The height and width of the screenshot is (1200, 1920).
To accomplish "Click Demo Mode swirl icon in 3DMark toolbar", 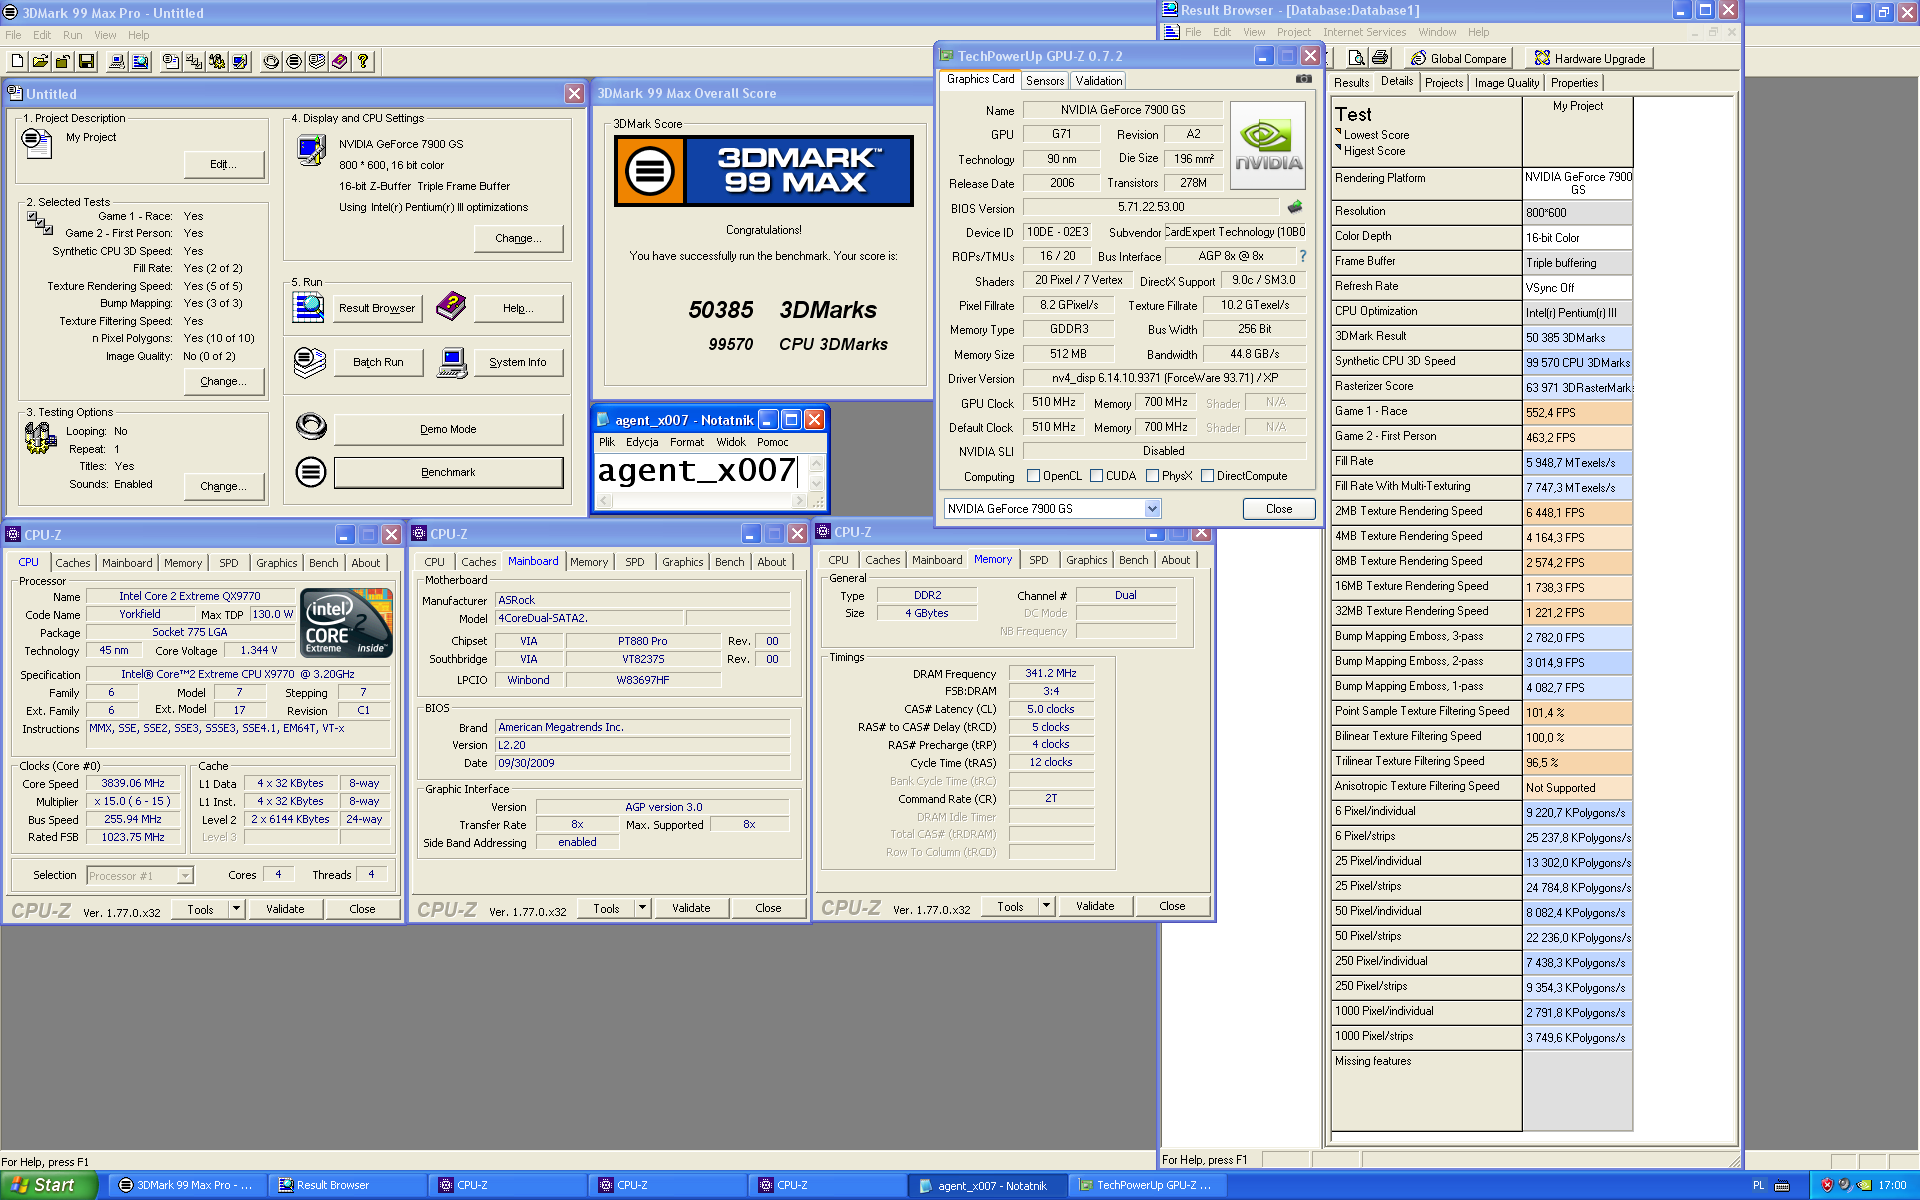I will pos(271,62).
